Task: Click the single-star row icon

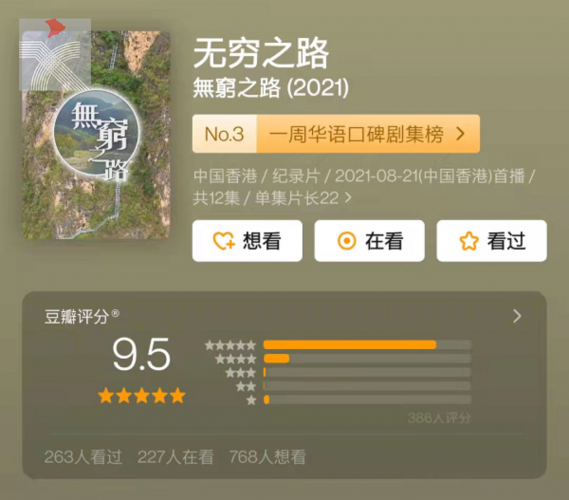Action: pos(251,400)
